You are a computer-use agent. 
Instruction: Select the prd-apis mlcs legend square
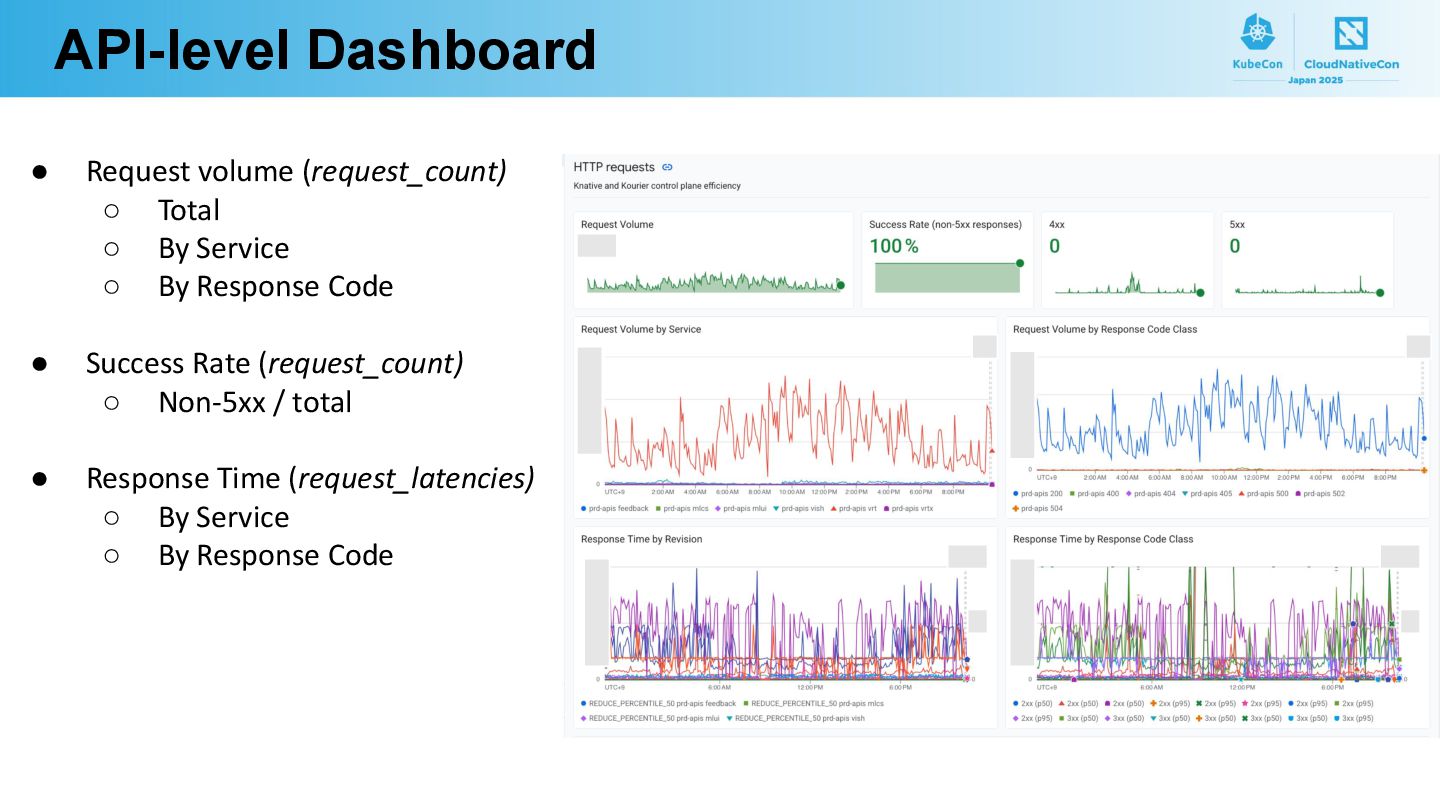point(661,508)
